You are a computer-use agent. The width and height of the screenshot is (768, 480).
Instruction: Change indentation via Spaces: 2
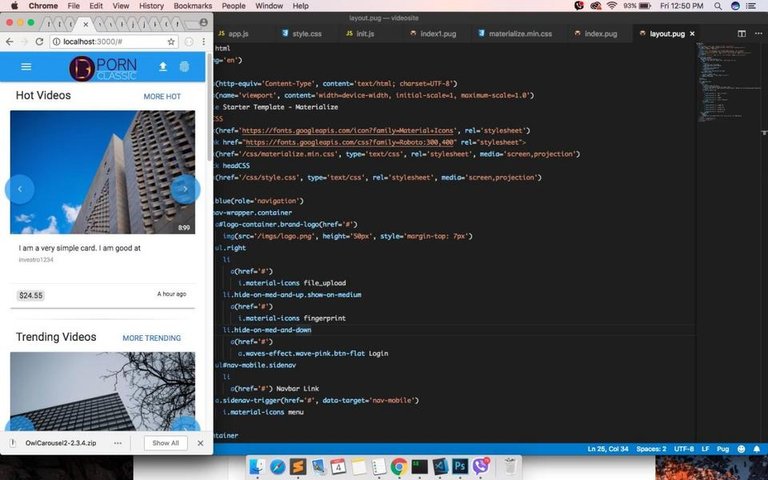tap(651, 449)
